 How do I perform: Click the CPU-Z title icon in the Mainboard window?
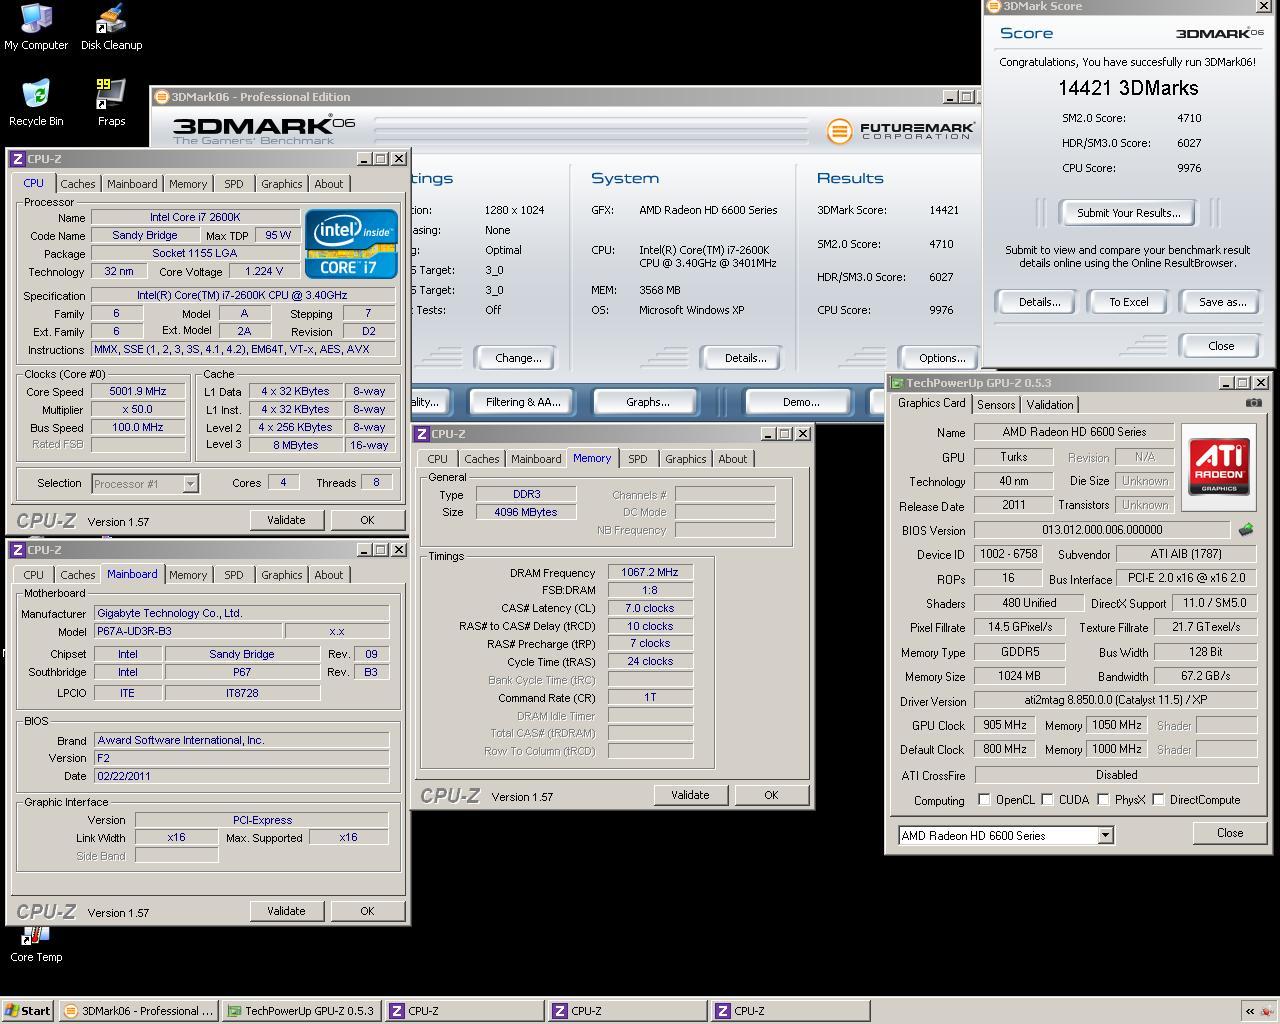(x=18, y=550)
